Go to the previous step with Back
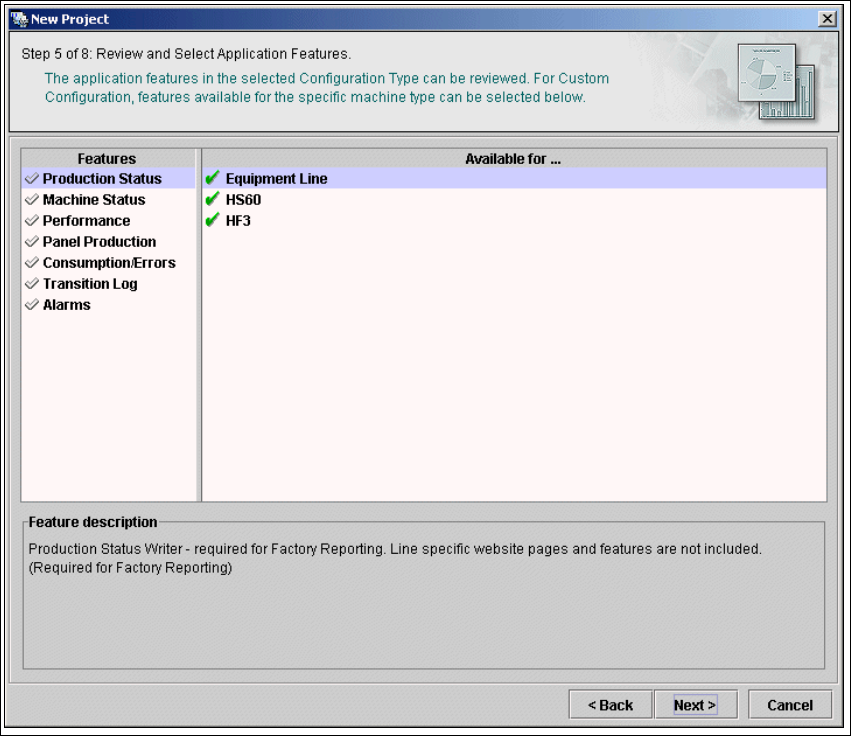 610,705
